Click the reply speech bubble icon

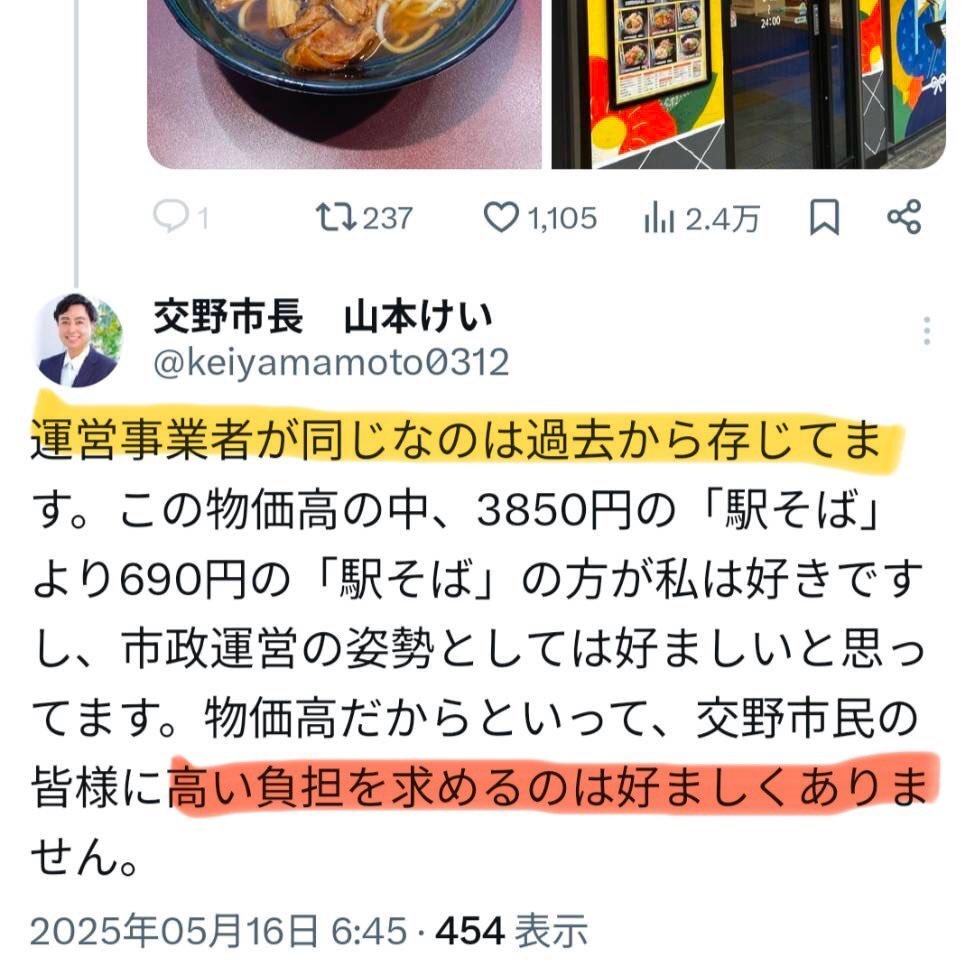(x=170, y=217)
